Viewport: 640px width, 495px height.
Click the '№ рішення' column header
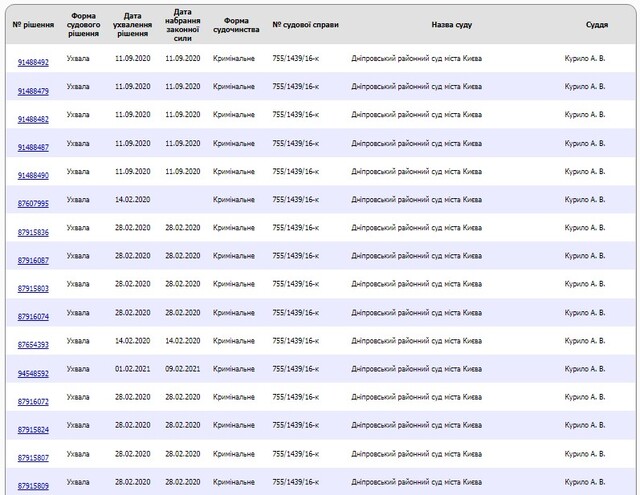pyautogui.click(x=33, y=25)
